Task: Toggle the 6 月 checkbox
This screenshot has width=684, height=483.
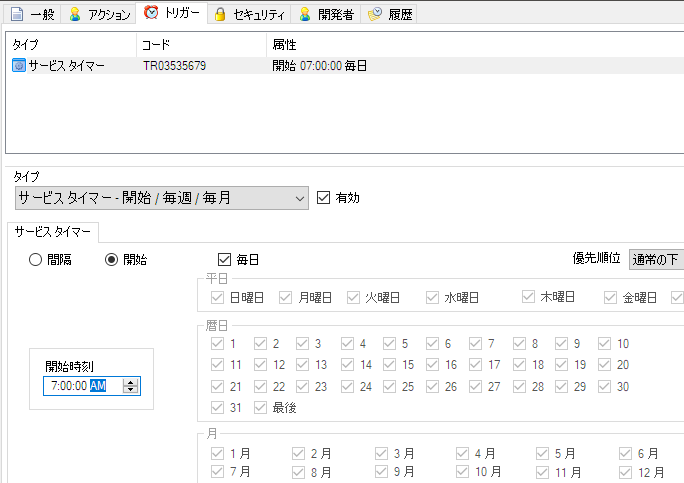Action: [x=625, y=453]
